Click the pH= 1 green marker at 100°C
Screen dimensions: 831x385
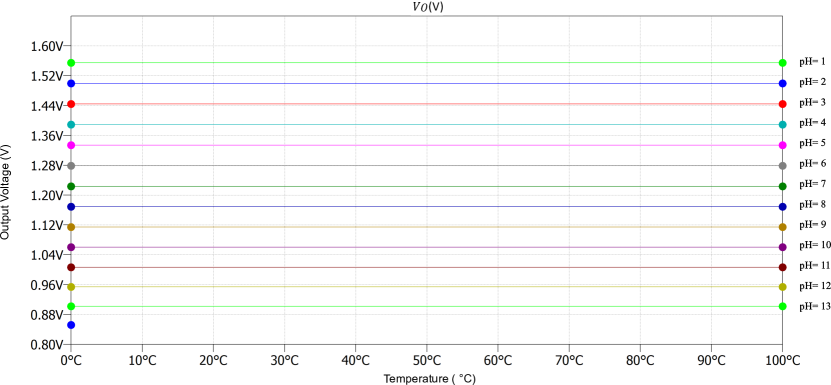point(782,63)
